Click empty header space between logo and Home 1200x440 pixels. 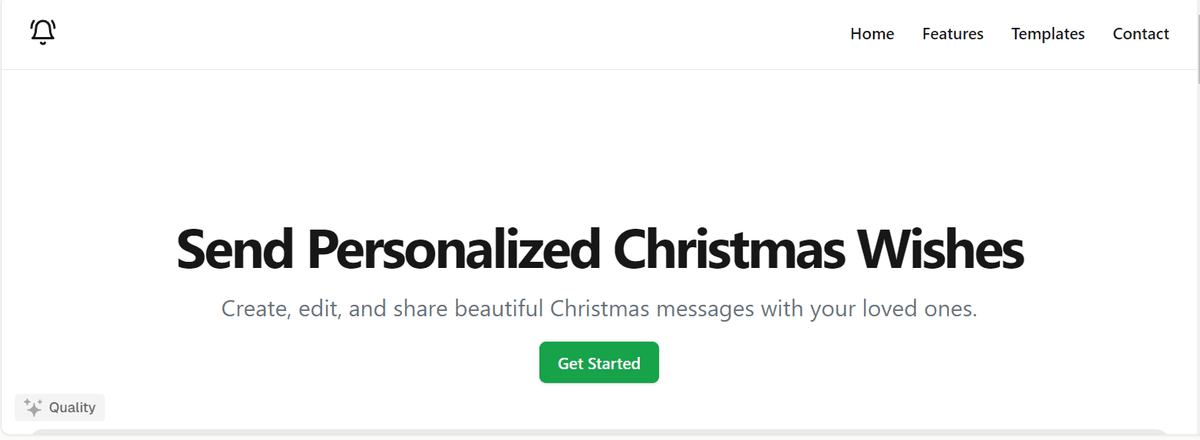tap(450, 34)
